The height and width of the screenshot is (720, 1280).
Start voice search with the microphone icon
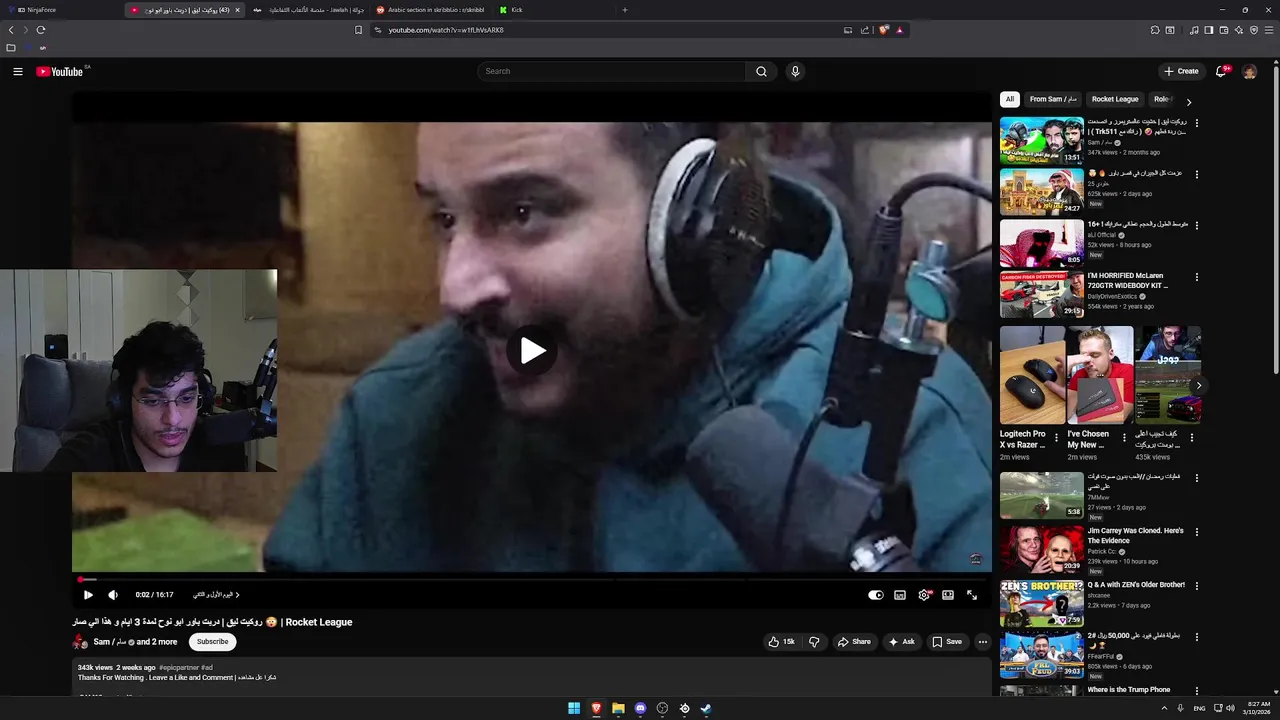[x=795, y=71]
